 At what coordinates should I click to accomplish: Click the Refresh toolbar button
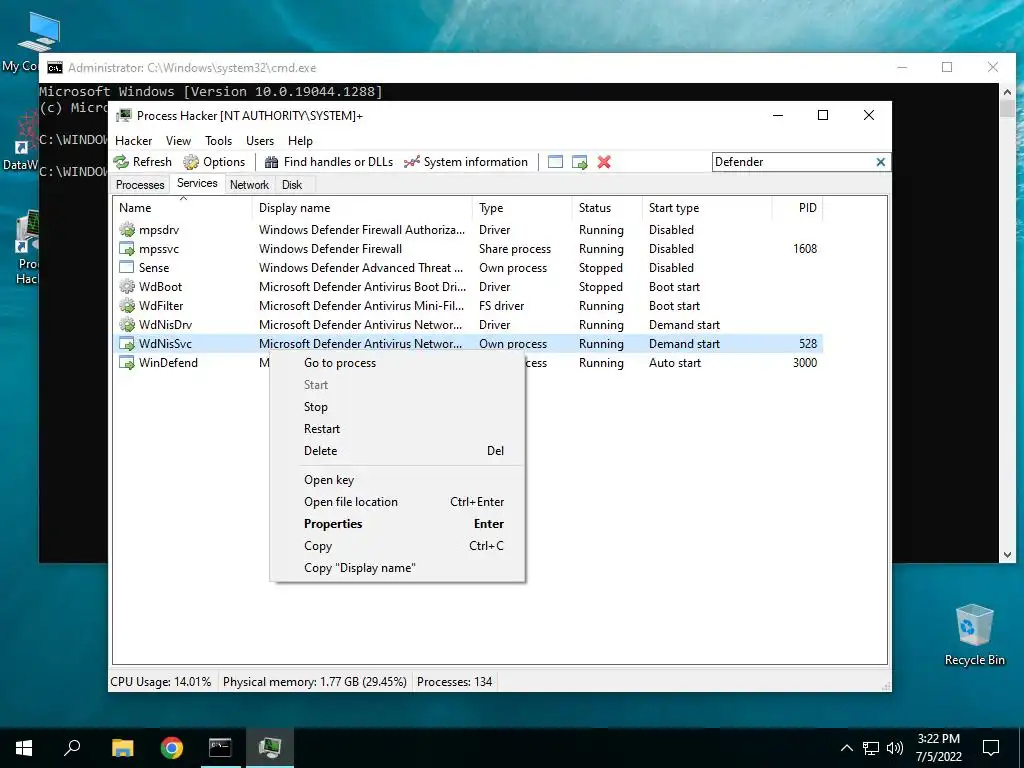pos(142,162)
